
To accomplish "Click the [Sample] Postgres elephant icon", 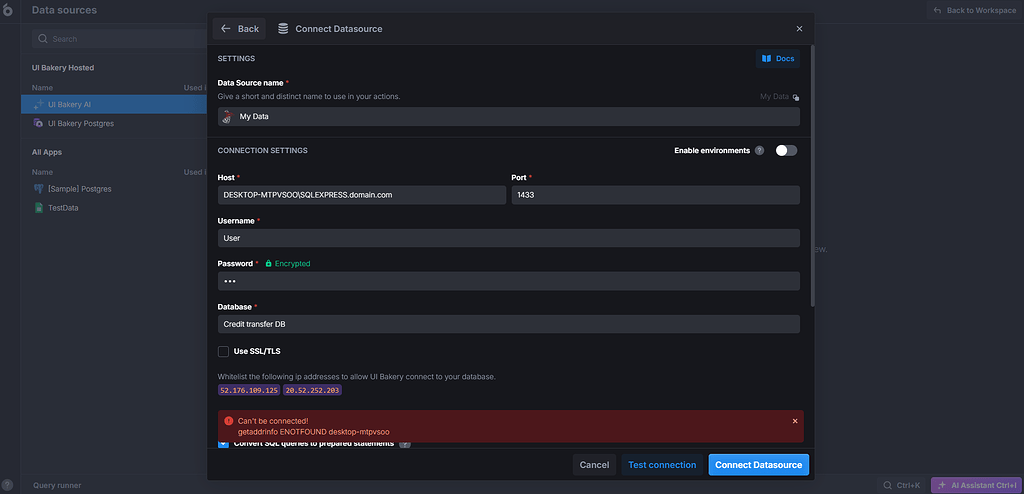I will tap(39, 189).
